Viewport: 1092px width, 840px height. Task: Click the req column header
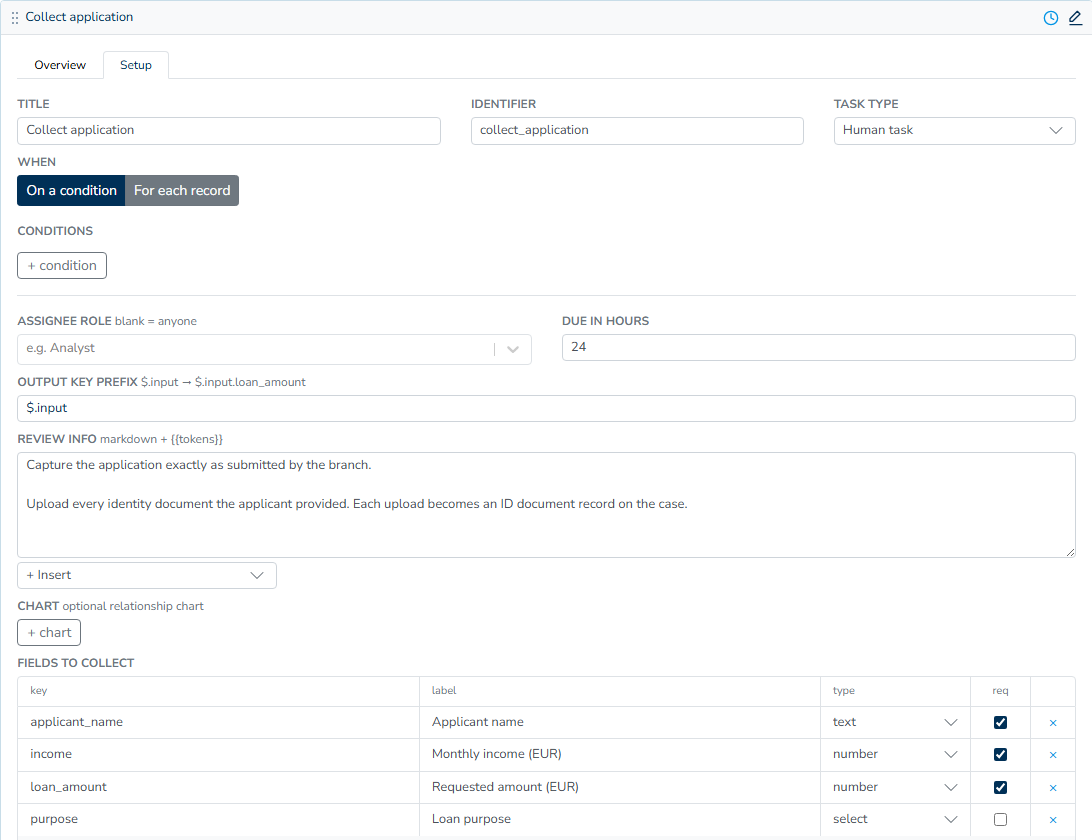tap(1000, 691)
